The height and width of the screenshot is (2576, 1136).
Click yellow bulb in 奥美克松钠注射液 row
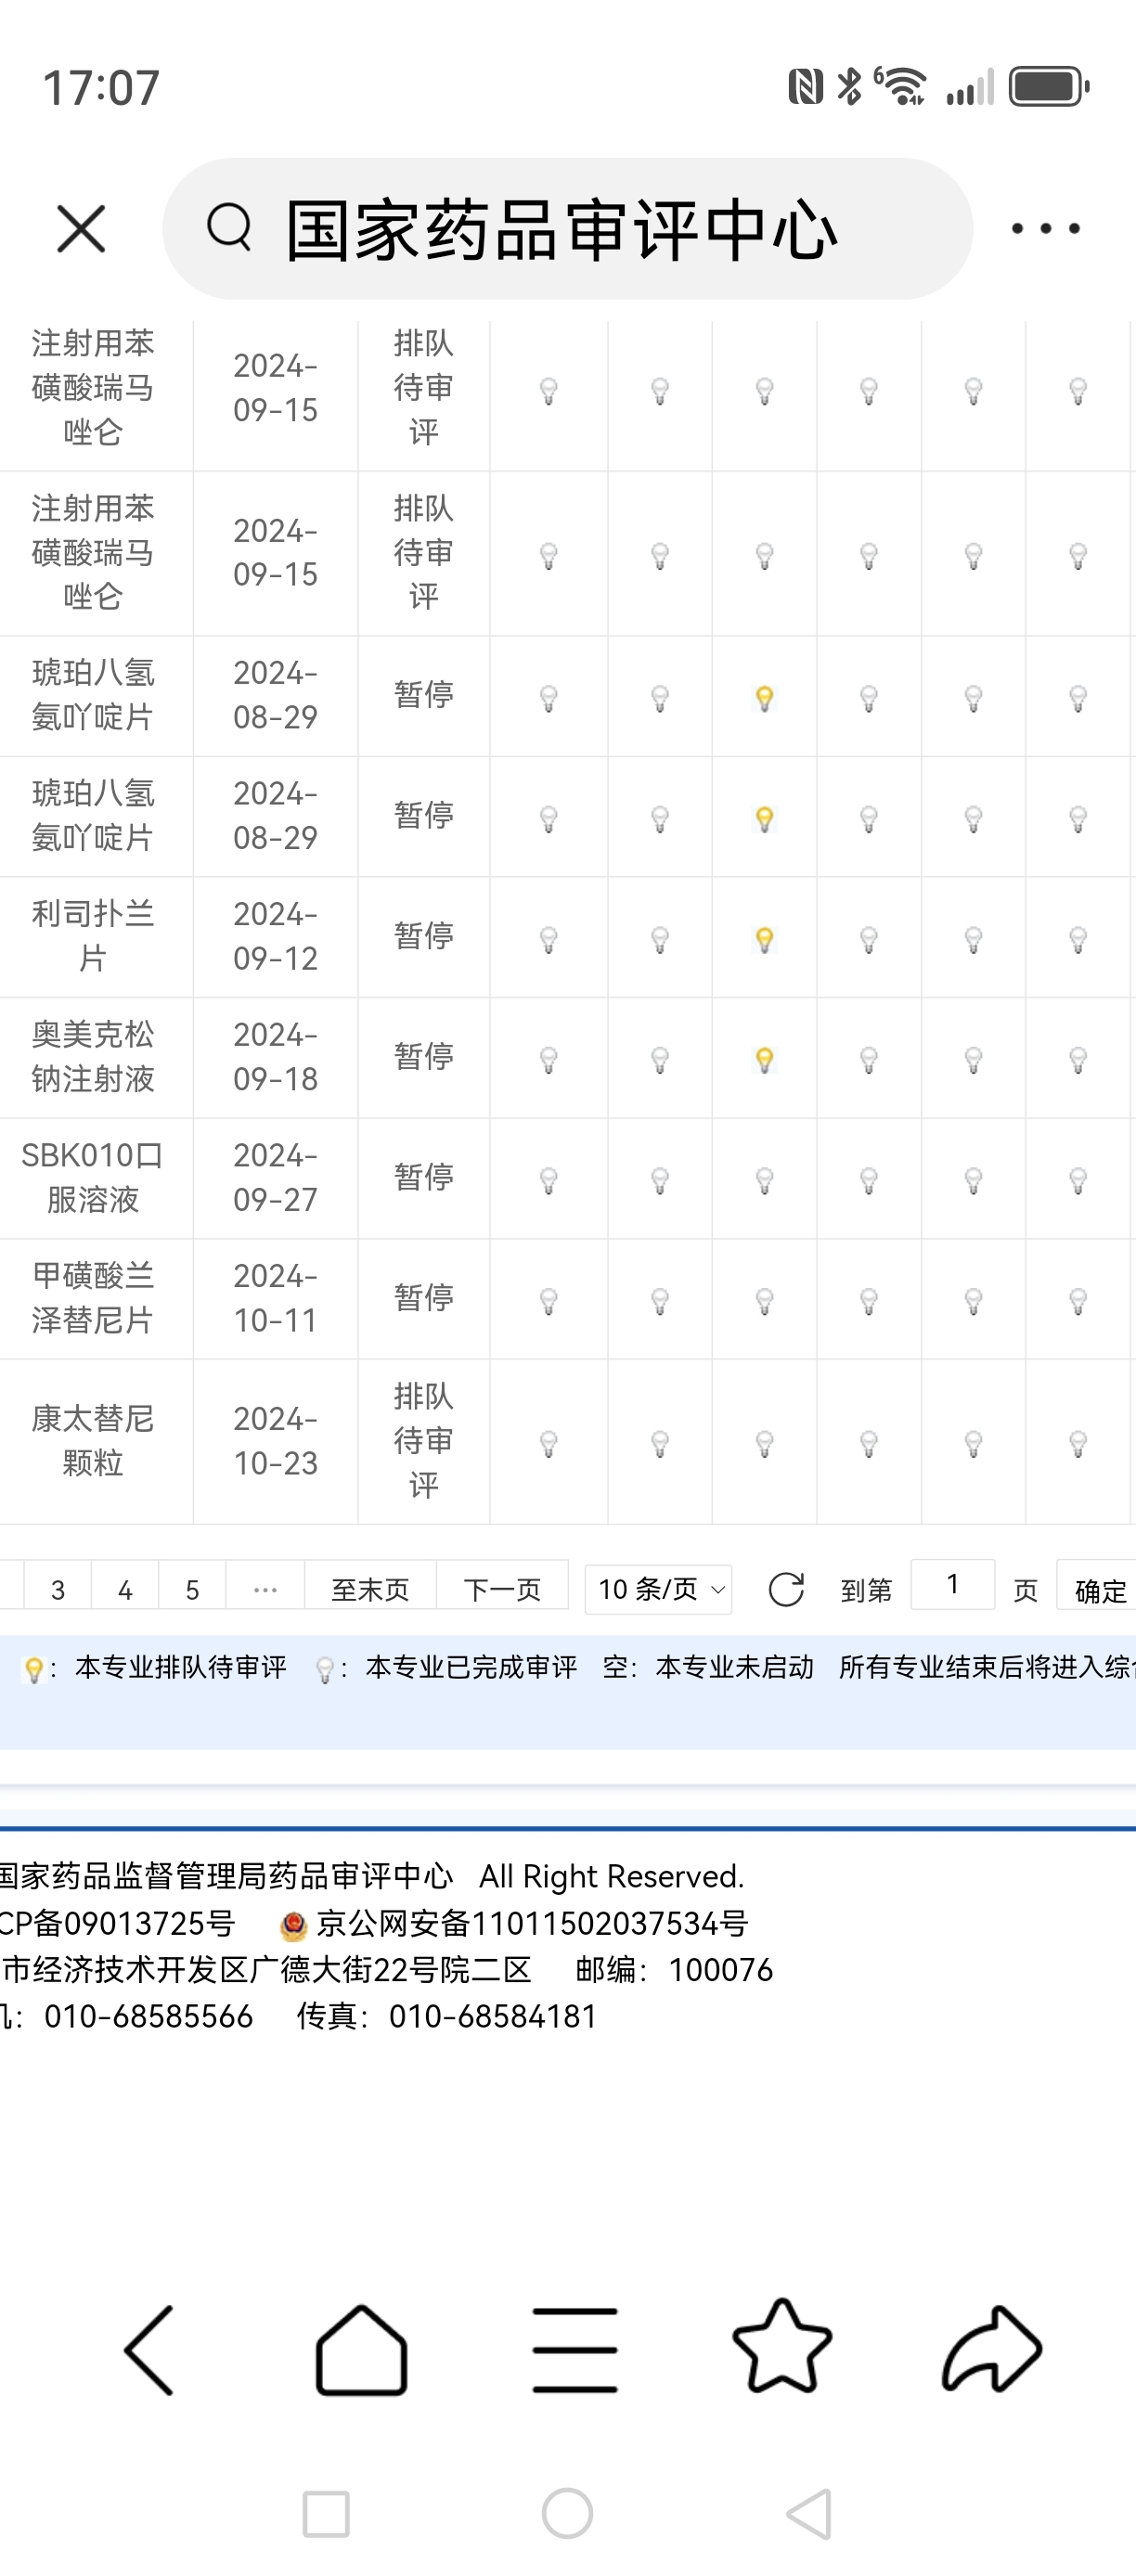tap(764, 1059)
